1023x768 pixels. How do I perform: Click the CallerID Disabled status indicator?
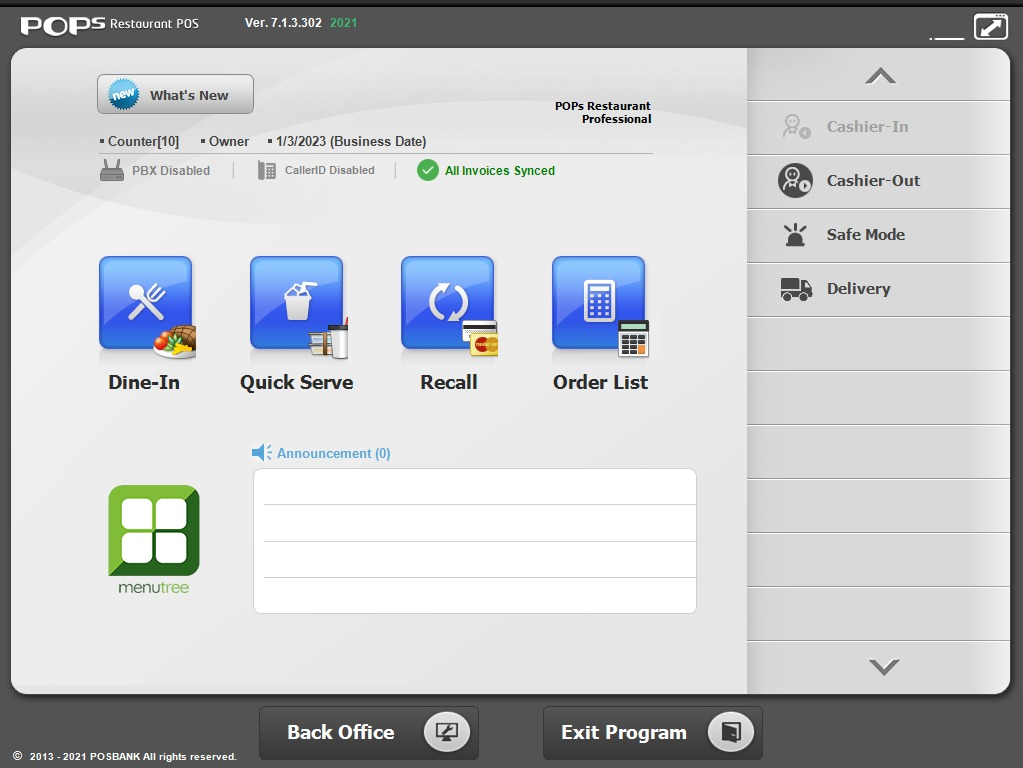[x=316, y=171]
